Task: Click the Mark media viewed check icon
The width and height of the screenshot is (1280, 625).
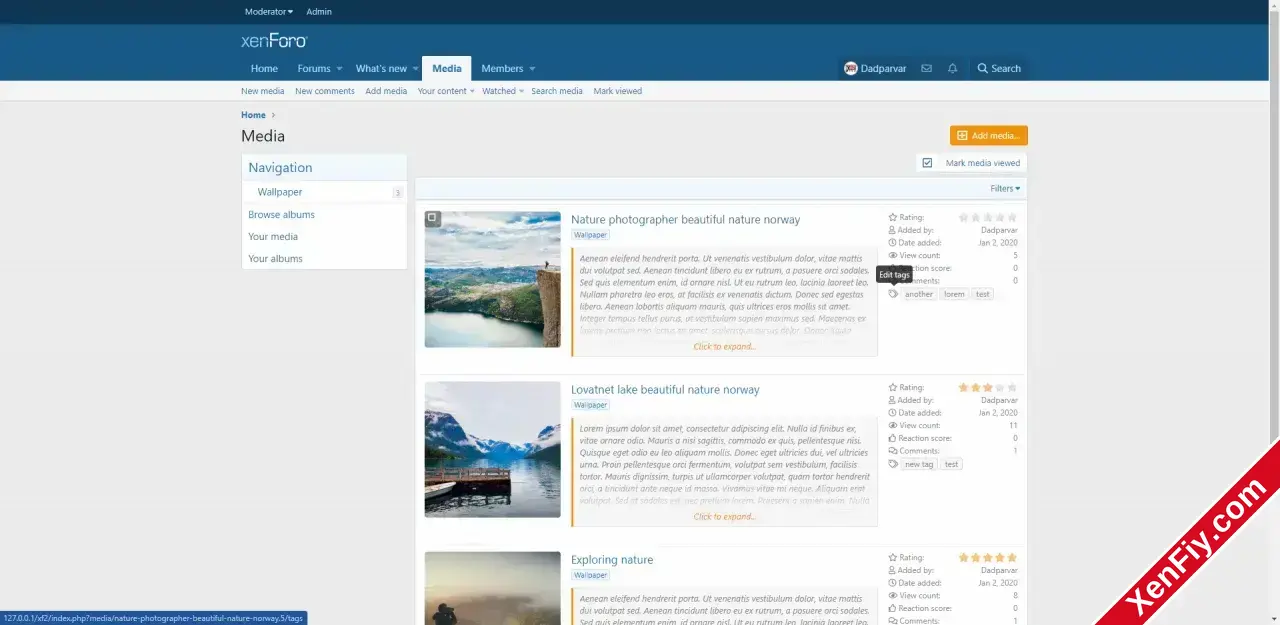Action: pyautogui.click(x=927, y=163)
